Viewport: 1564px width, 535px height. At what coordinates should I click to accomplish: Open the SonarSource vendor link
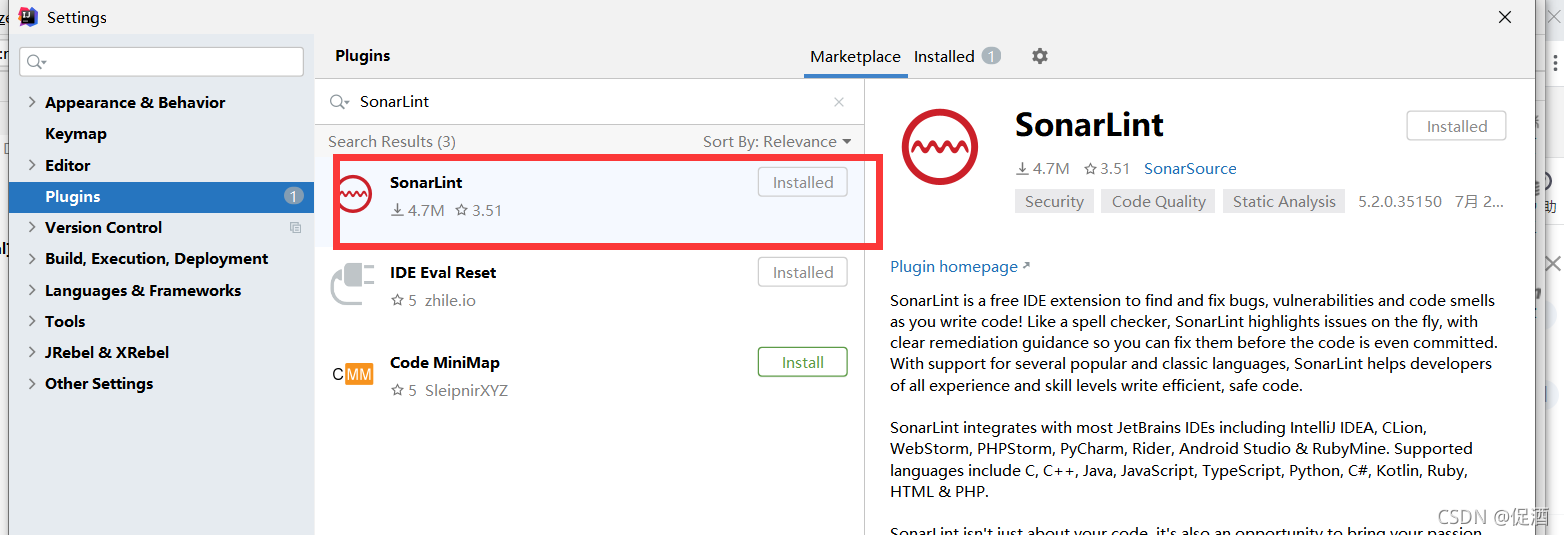point(1190,169)
